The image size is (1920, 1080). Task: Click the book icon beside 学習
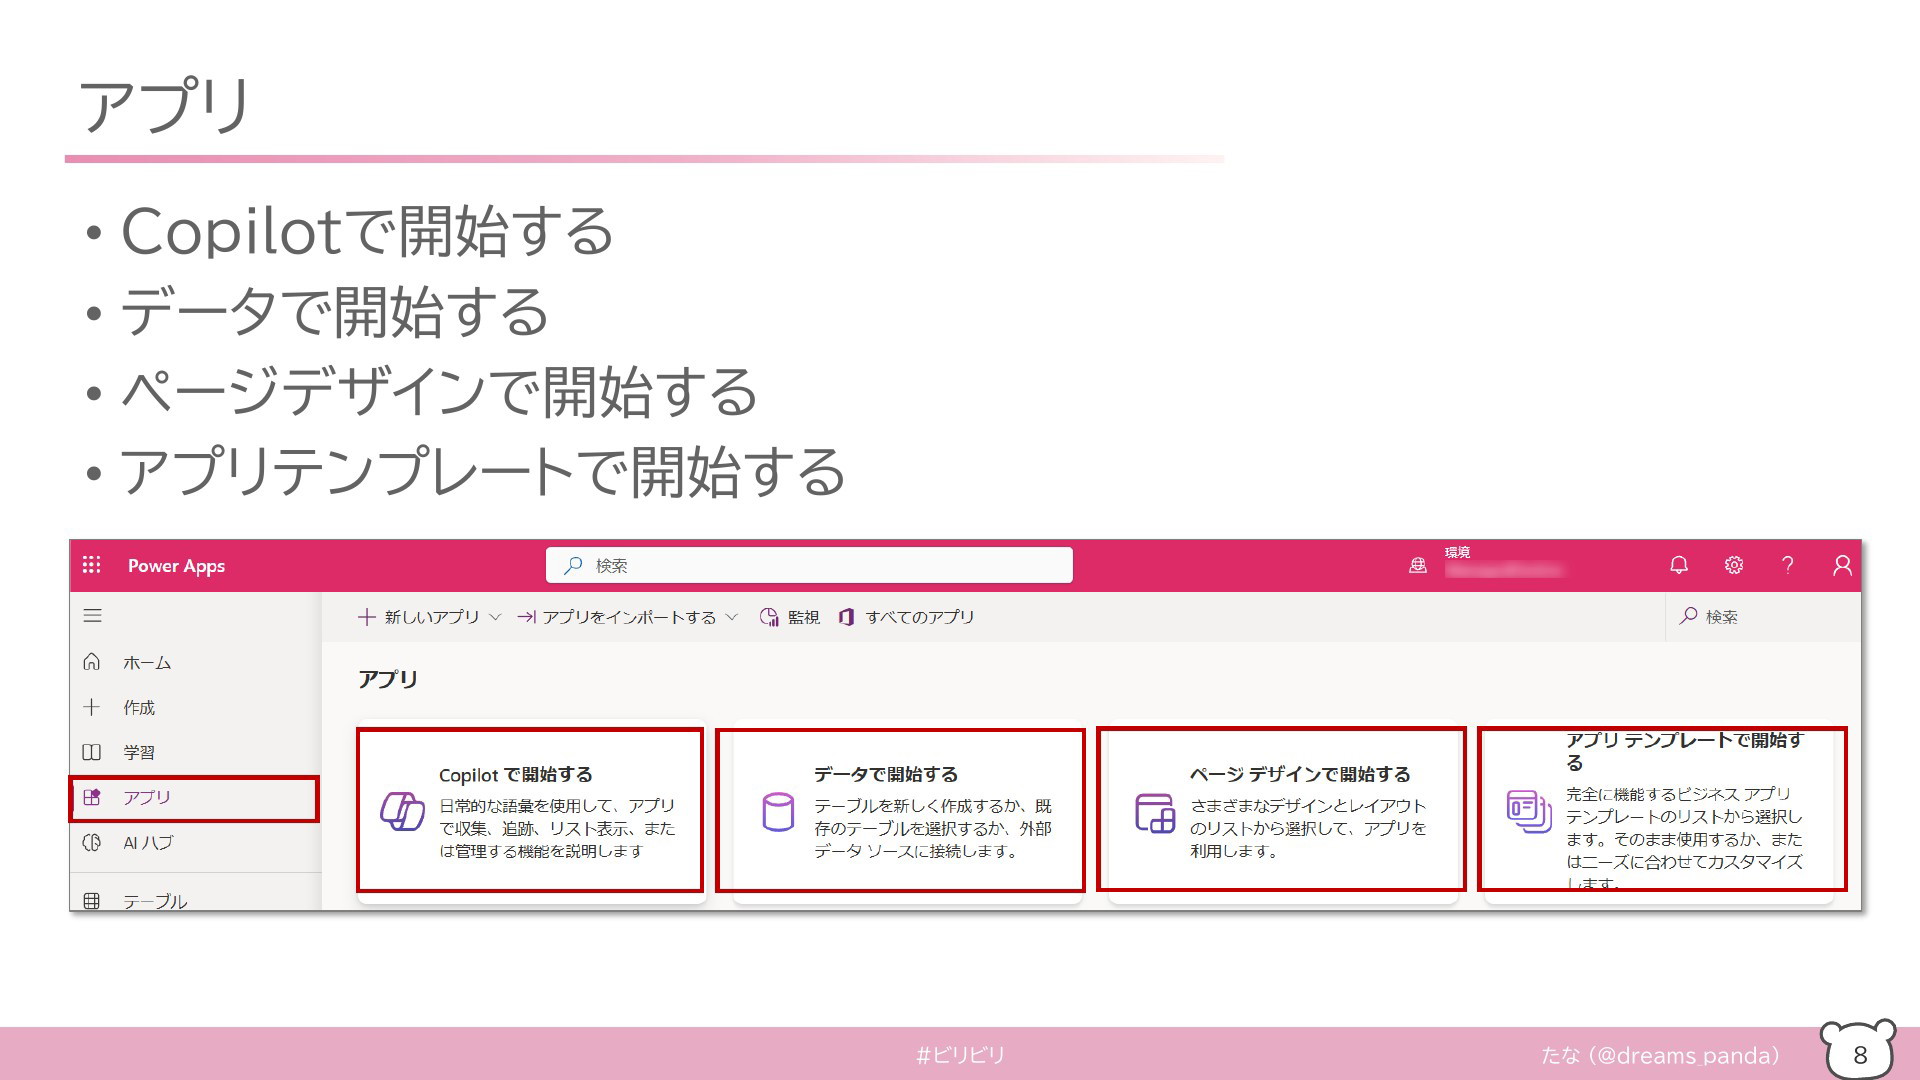click(91, 752)
